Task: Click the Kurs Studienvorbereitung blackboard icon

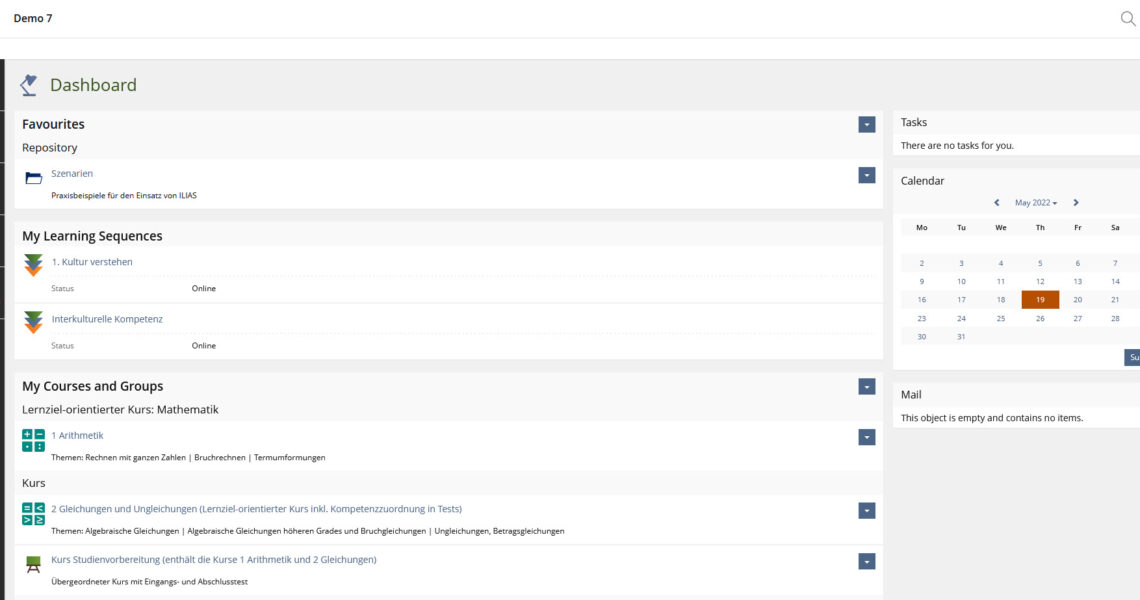Action: point(34,565)
